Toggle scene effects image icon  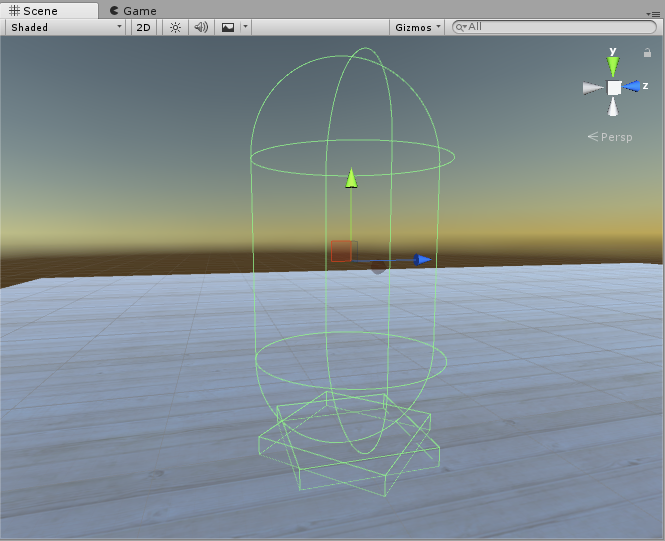tap(228, 28)
